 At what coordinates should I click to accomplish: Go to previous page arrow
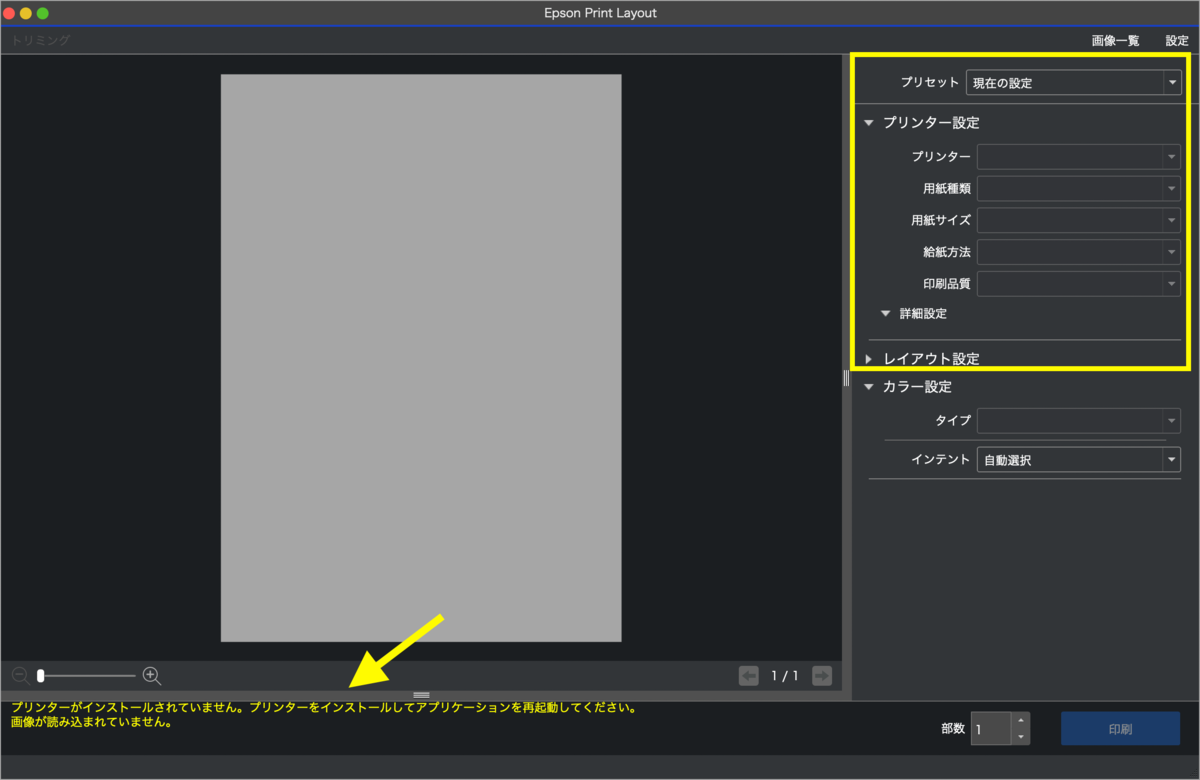click(749, 676)
